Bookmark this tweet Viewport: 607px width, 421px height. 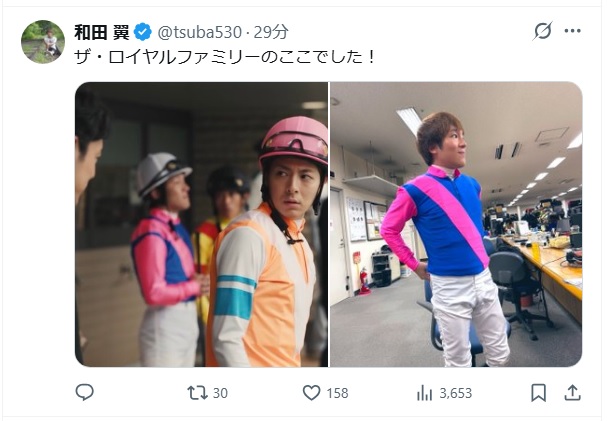tap(538, 393)
